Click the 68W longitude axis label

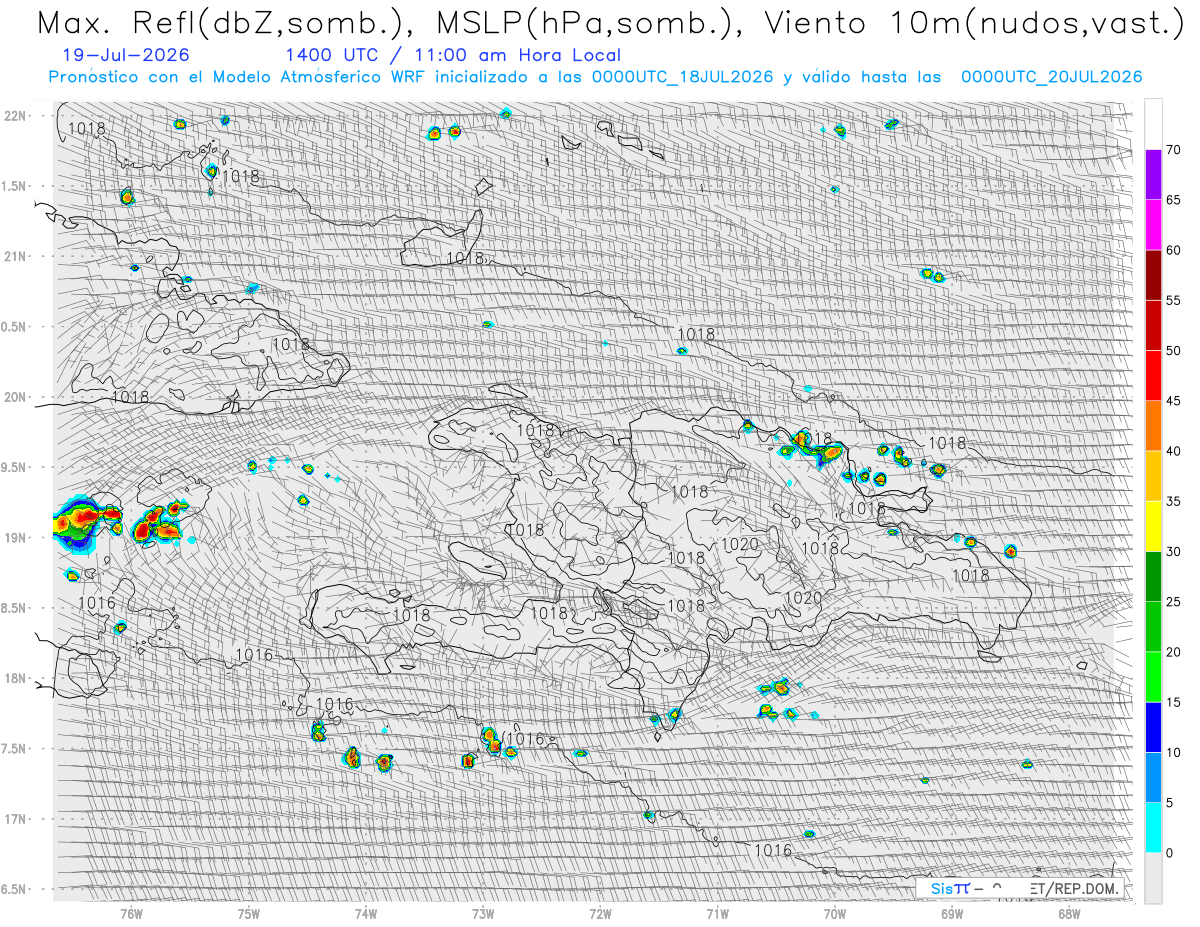(x=1069, y=913)
